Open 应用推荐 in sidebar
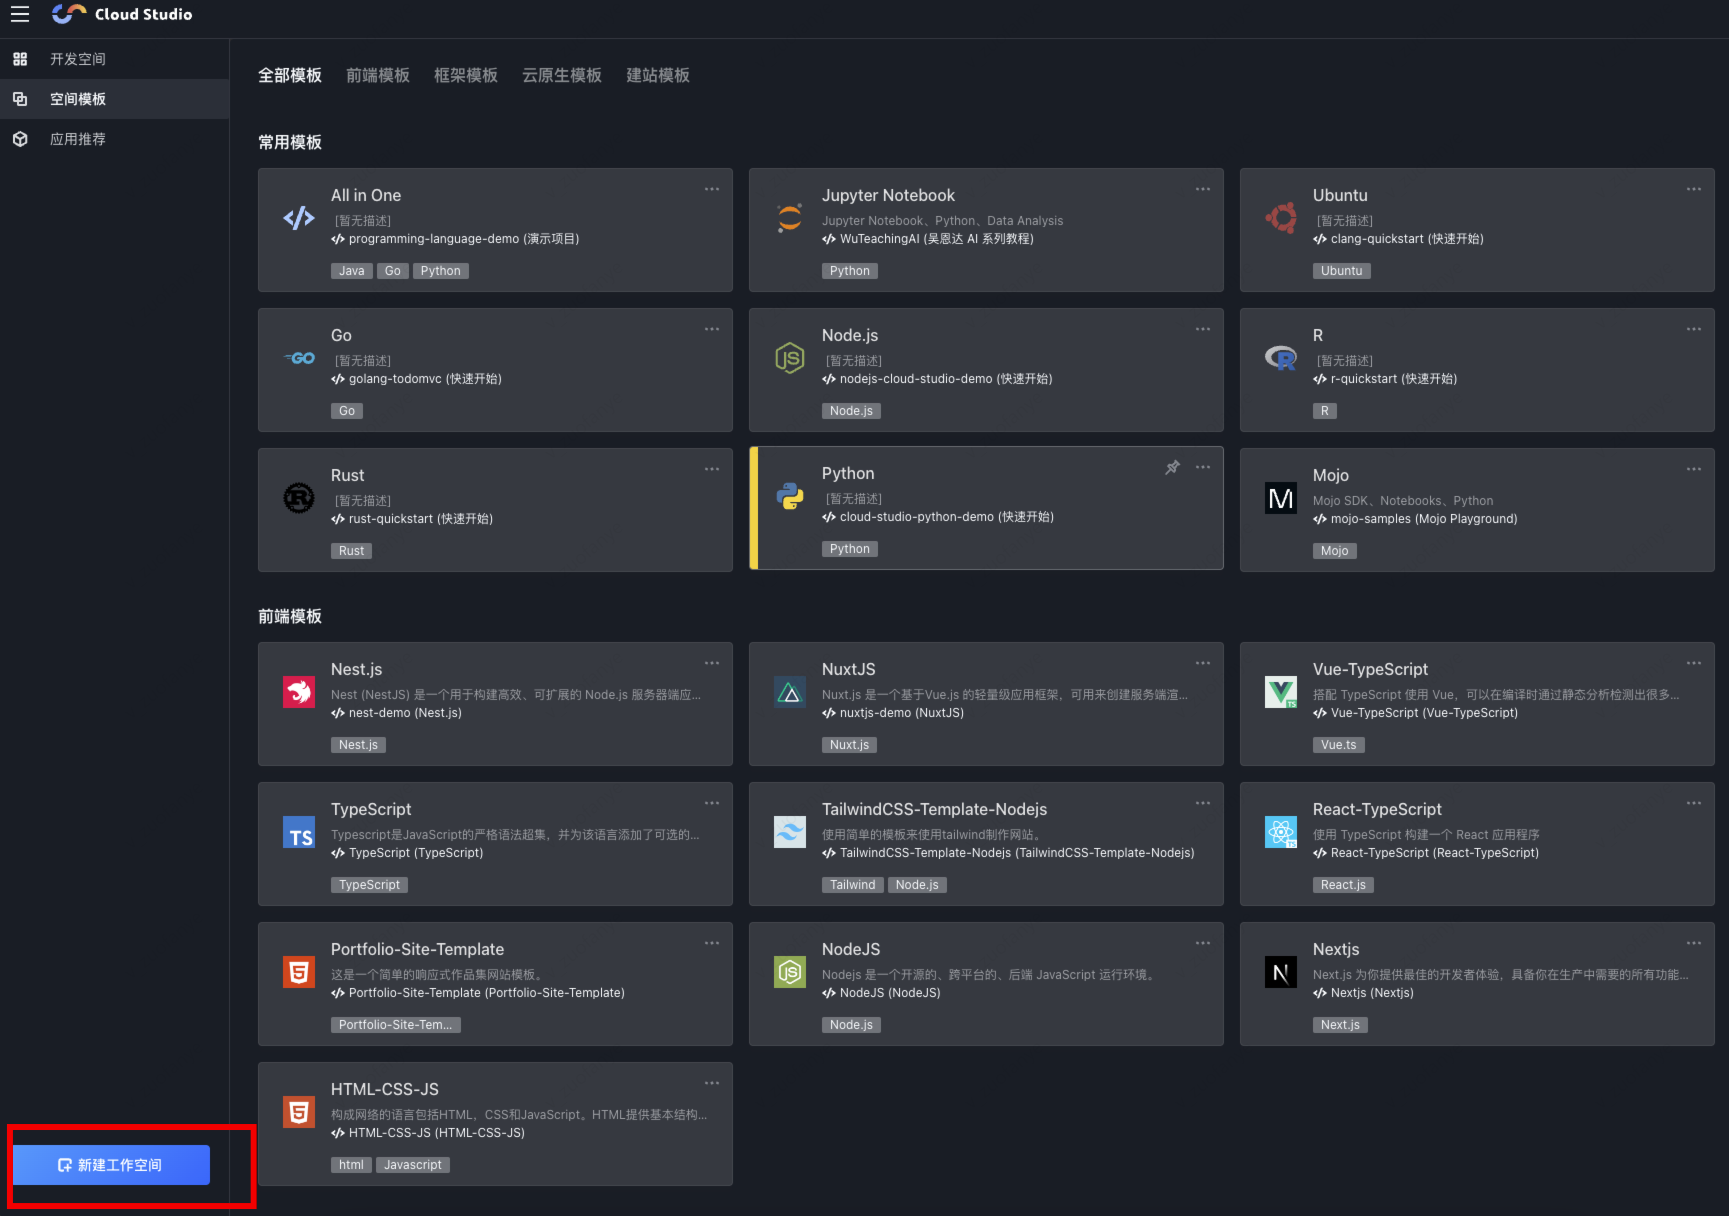Viewport: 1729px width, 1216px height. (78, 139)
